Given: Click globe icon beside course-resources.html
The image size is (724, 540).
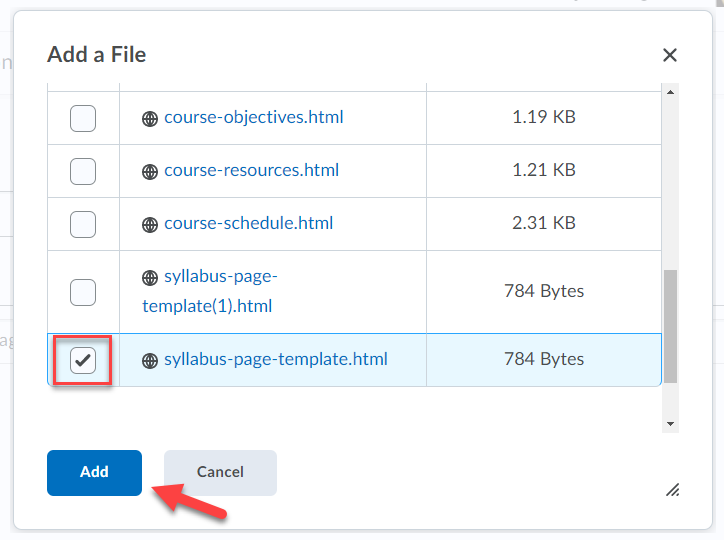Looking at the screenshot, I should click(x=150, y=172).
